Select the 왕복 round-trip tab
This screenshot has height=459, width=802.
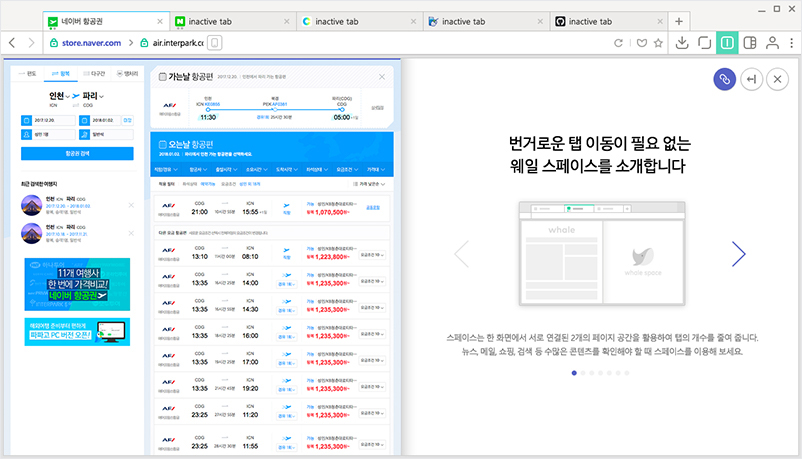pyautogui.click(x=61, y=74)
